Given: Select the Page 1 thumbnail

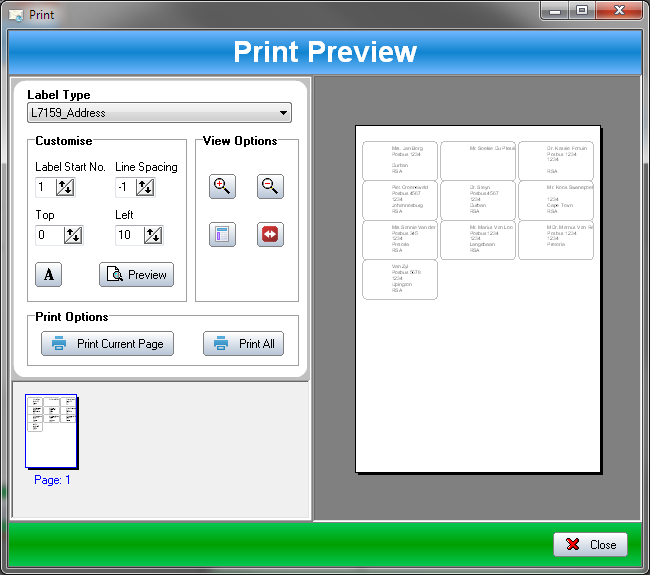Looking at the screenshot, I should [x=52, y=431].
